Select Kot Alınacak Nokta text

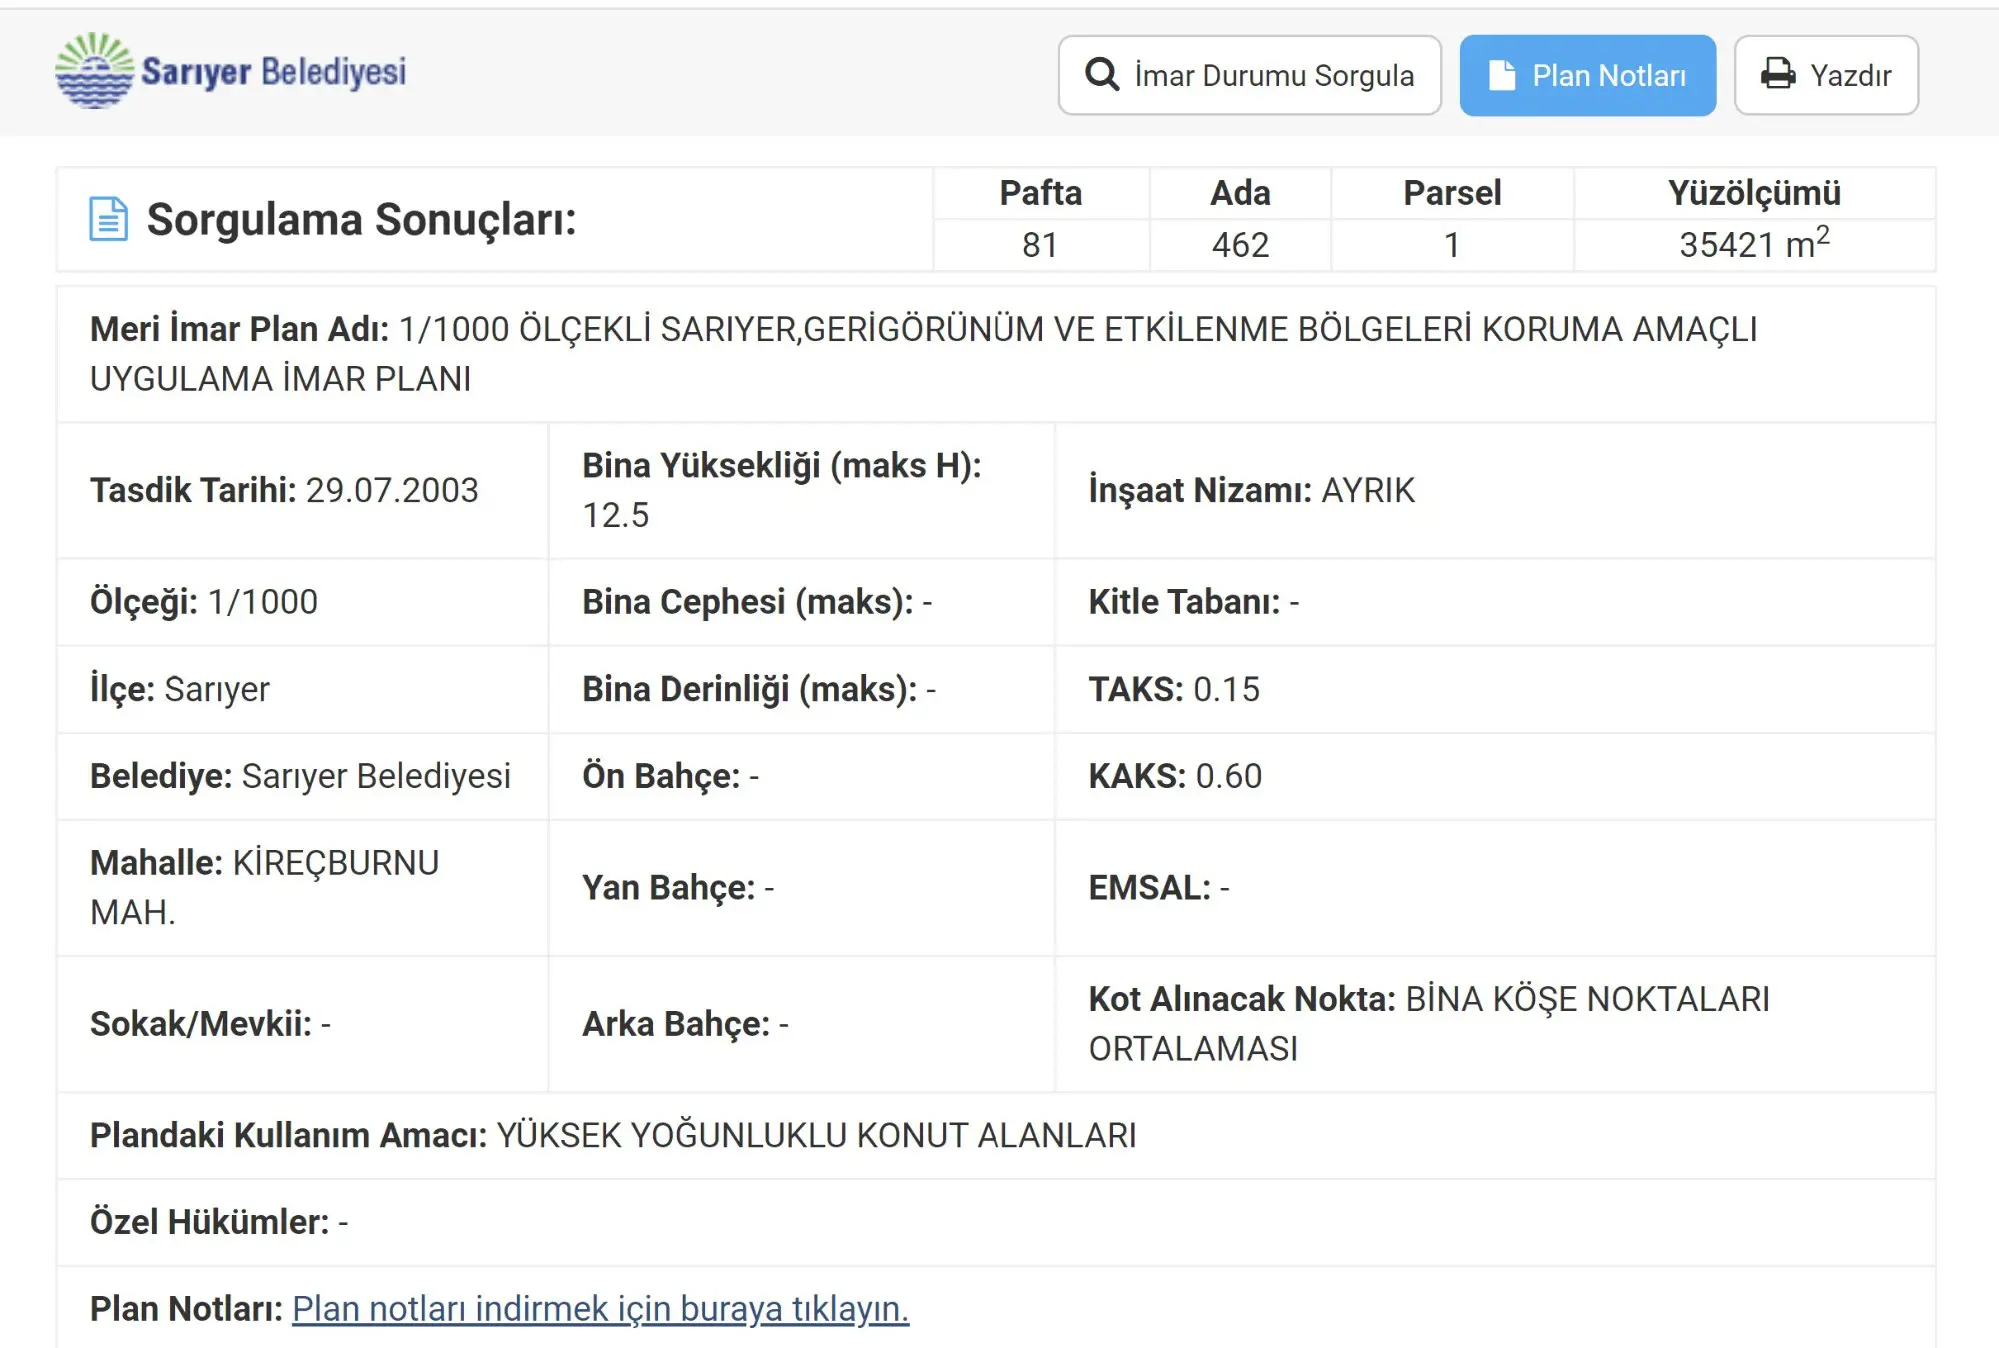pos(1429,1024)
